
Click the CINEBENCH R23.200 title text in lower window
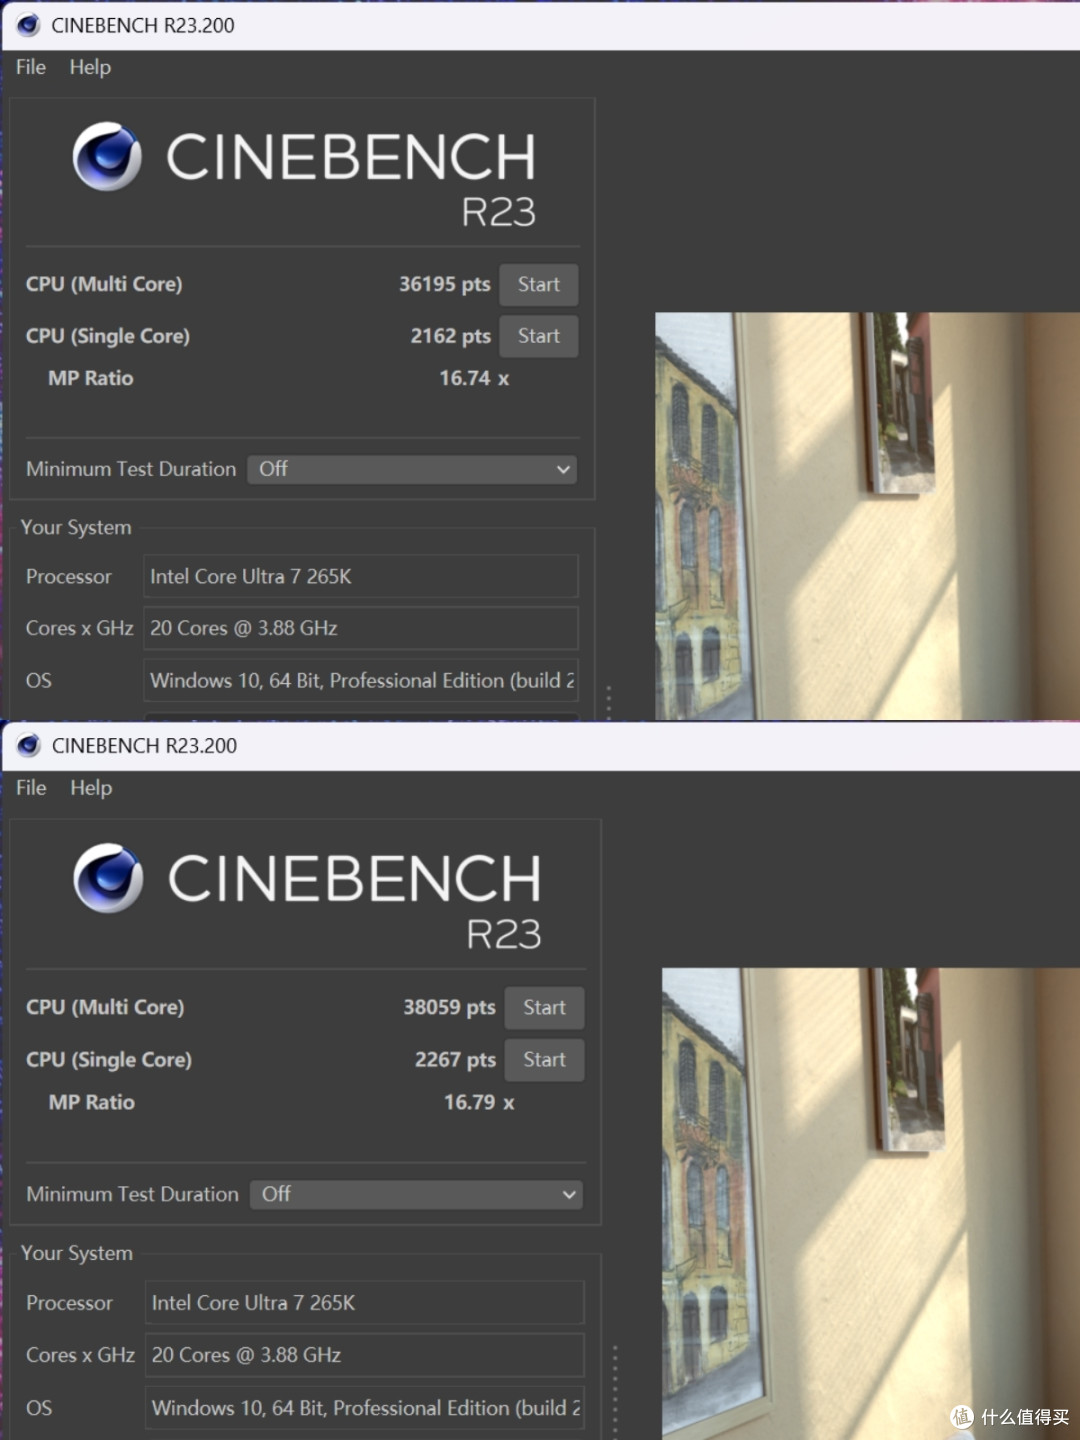144,745
